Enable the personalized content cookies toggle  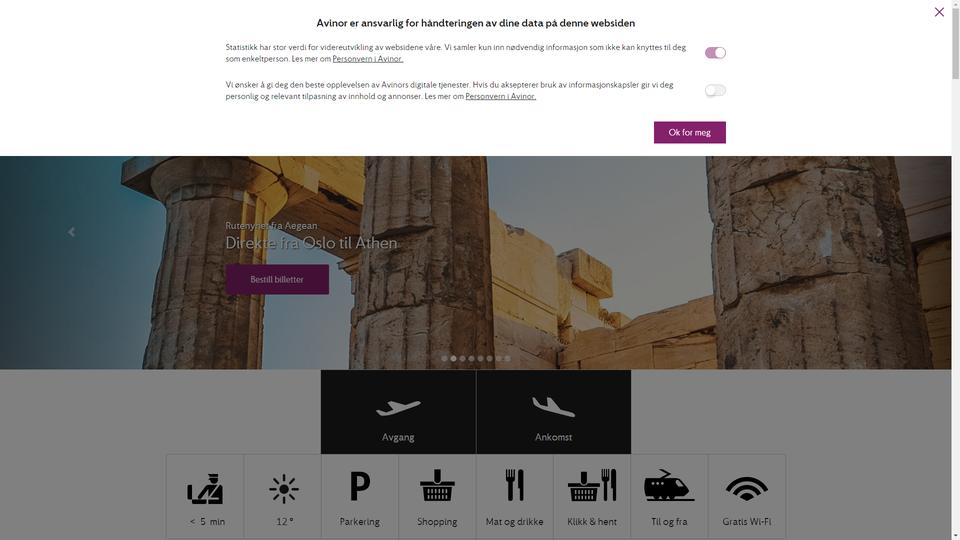715,91
